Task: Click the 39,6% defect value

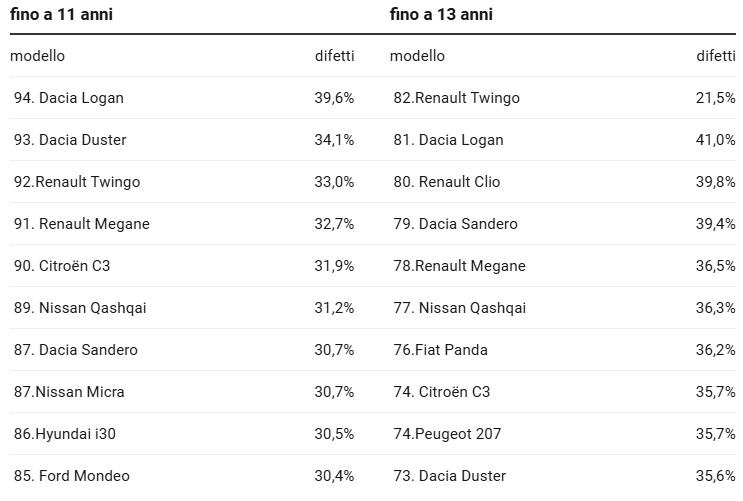Action: point(335,98)
